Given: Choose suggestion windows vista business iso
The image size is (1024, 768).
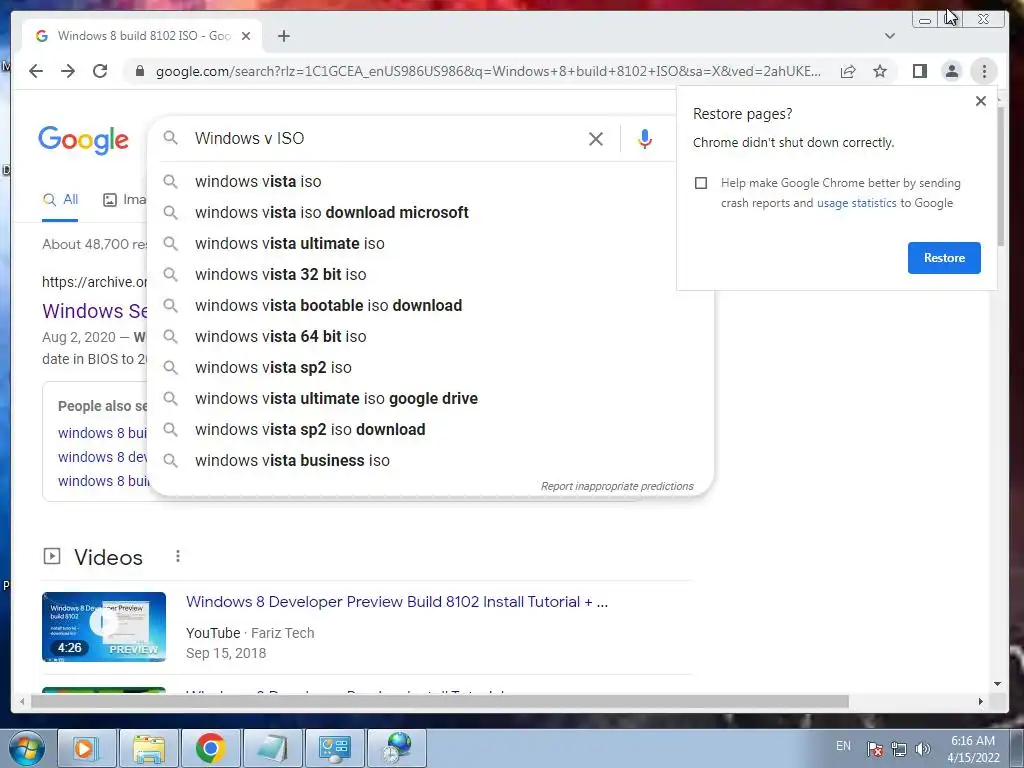Looking at the screenshot, I should click(431, 460).
